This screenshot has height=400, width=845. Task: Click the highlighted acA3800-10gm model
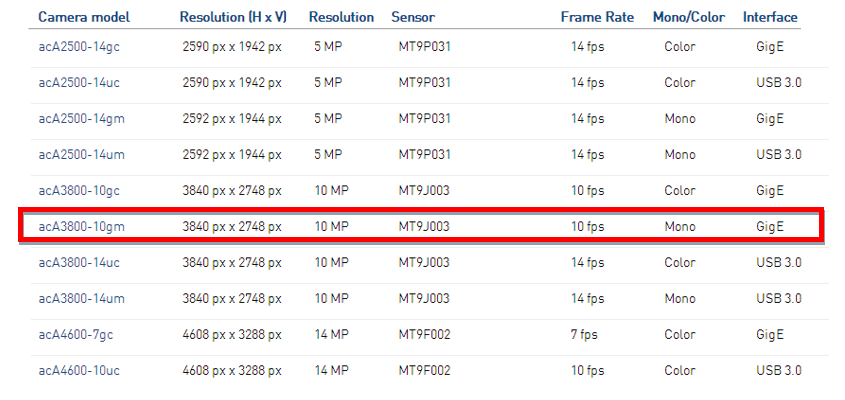82,227
